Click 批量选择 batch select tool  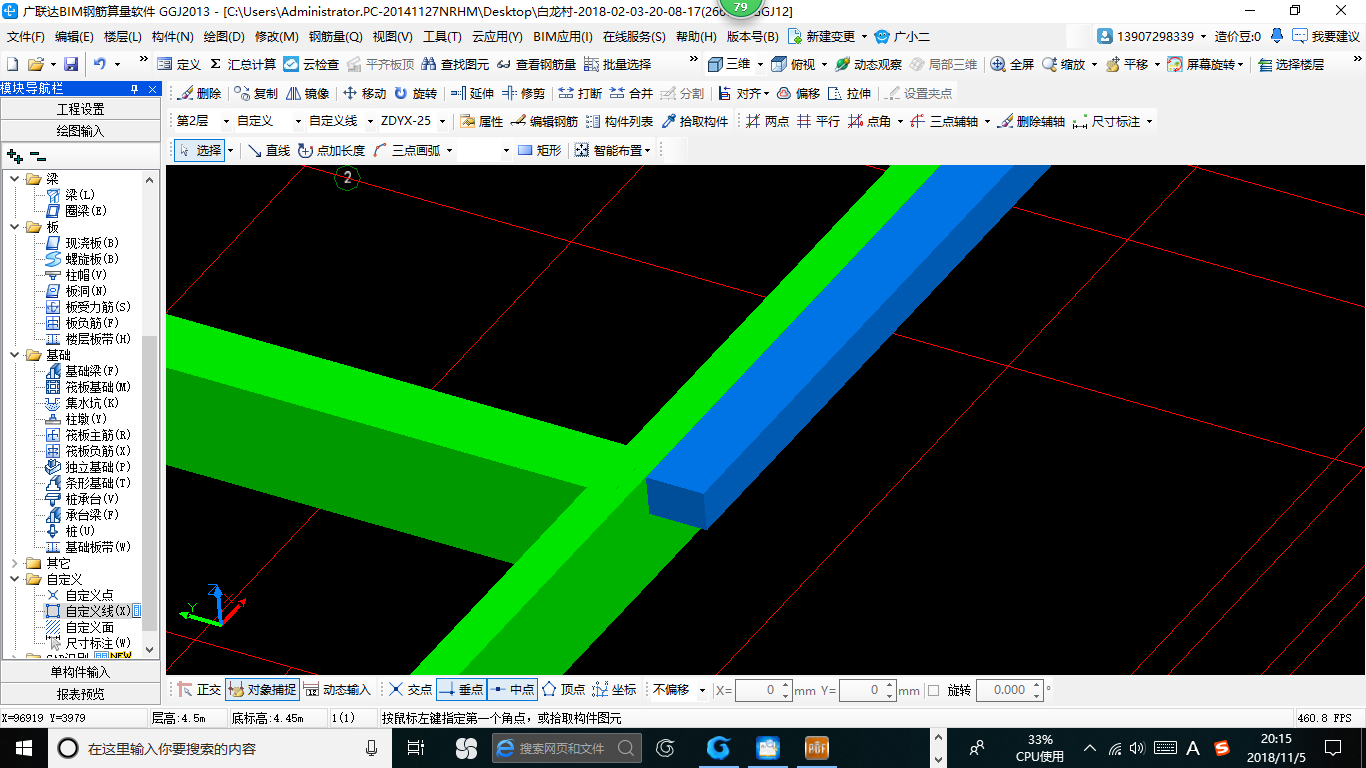tap(617, 64)
